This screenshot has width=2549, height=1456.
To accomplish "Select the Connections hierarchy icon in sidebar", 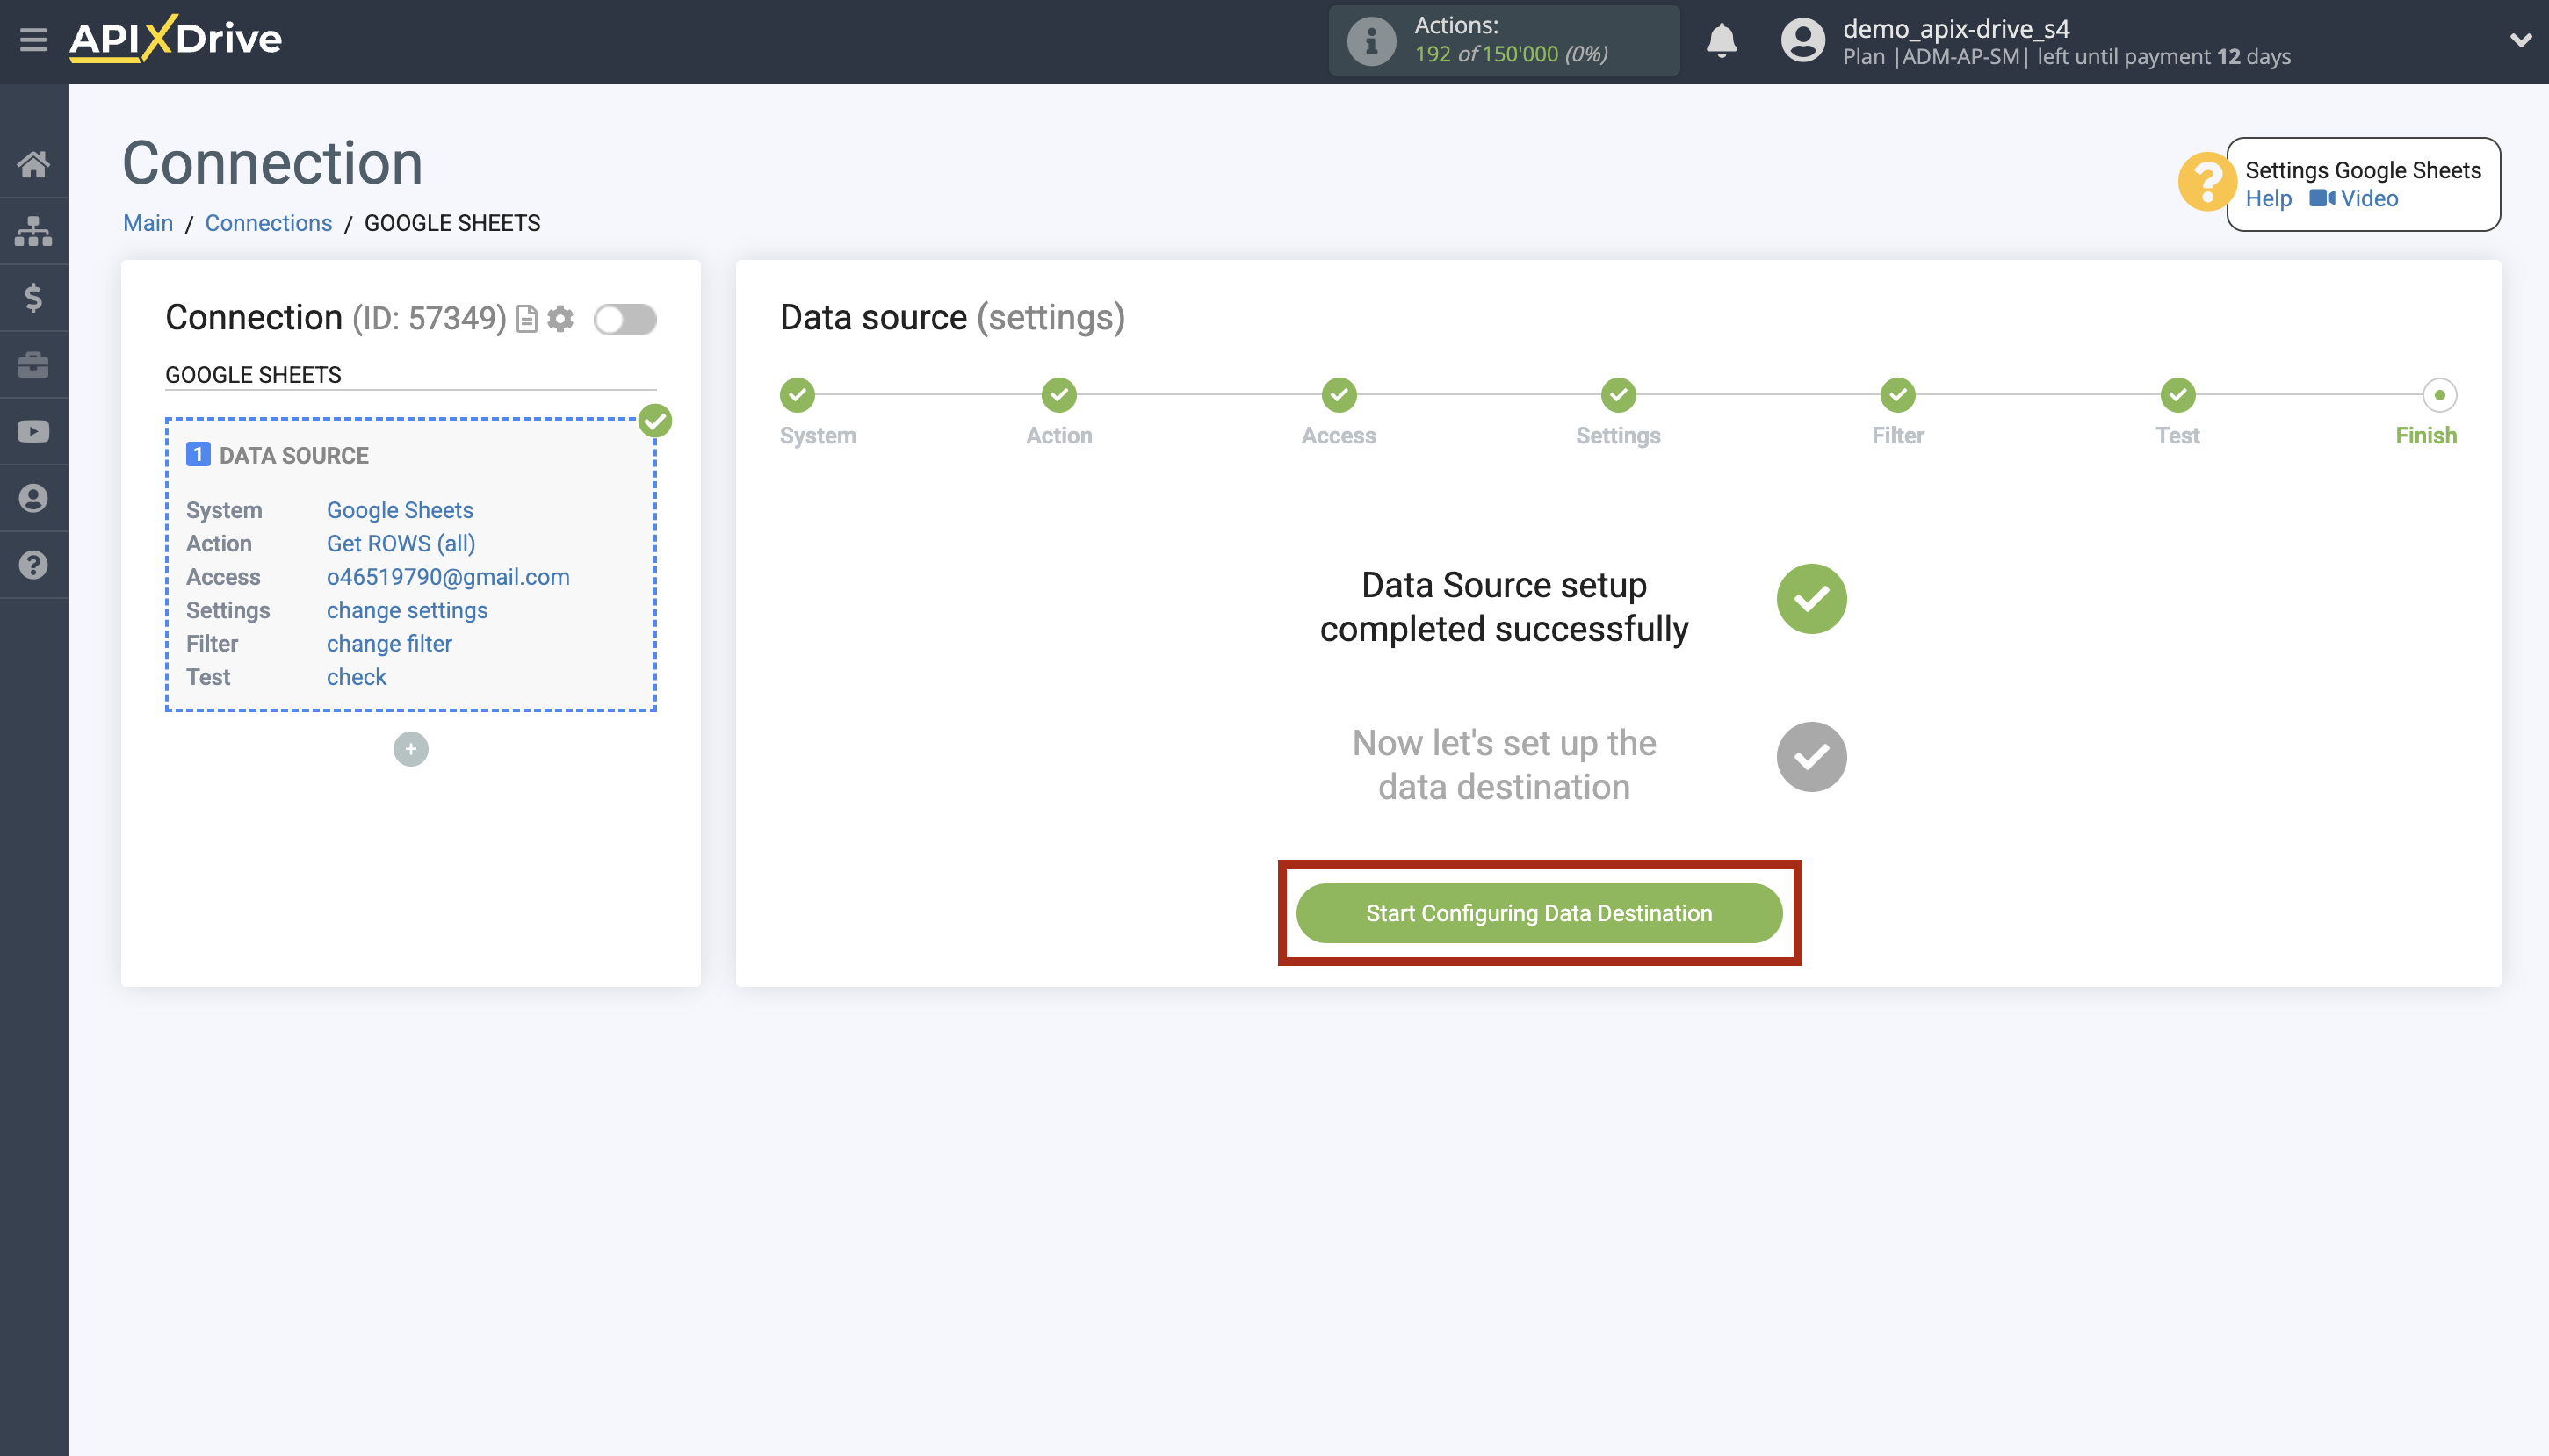I will tap(33, 230).
